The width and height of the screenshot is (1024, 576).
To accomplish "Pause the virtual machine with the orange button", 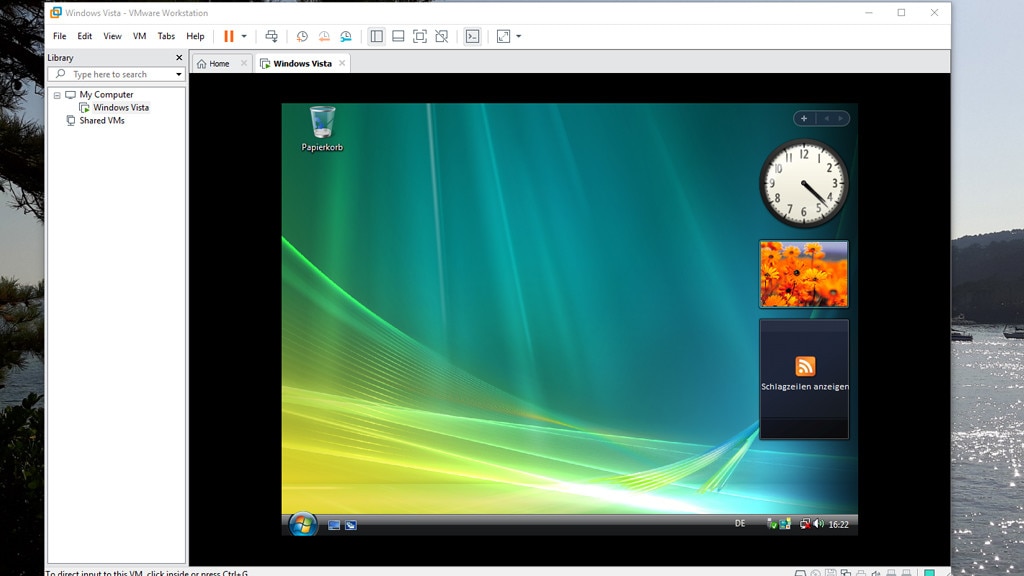I will click(x=229, y=37).
